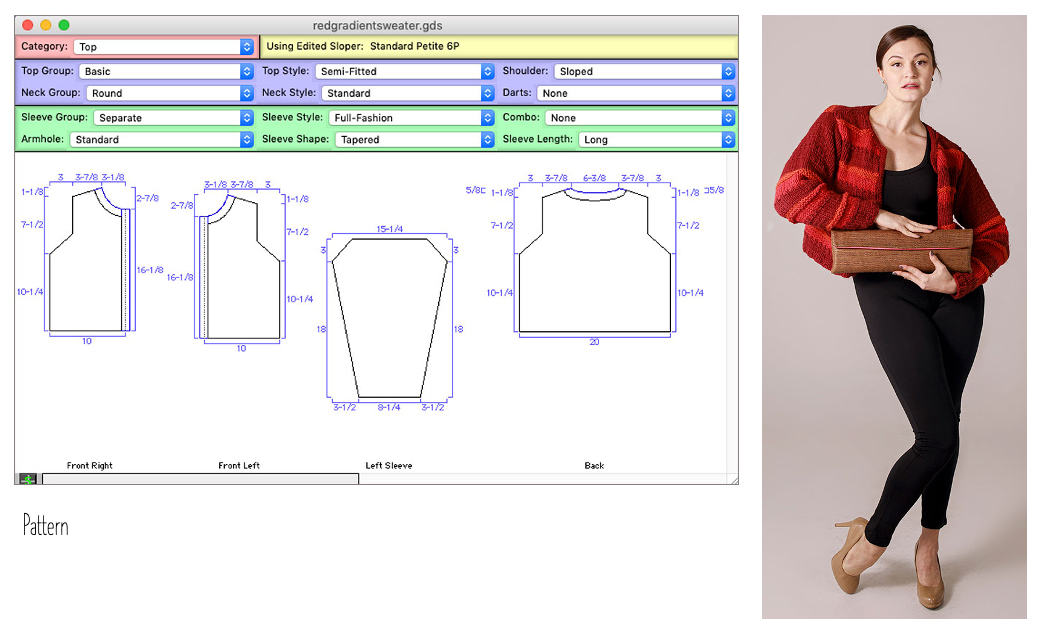Click the 'Category:' label
This screenshot has height=631, width=1043.
(44, 46)
